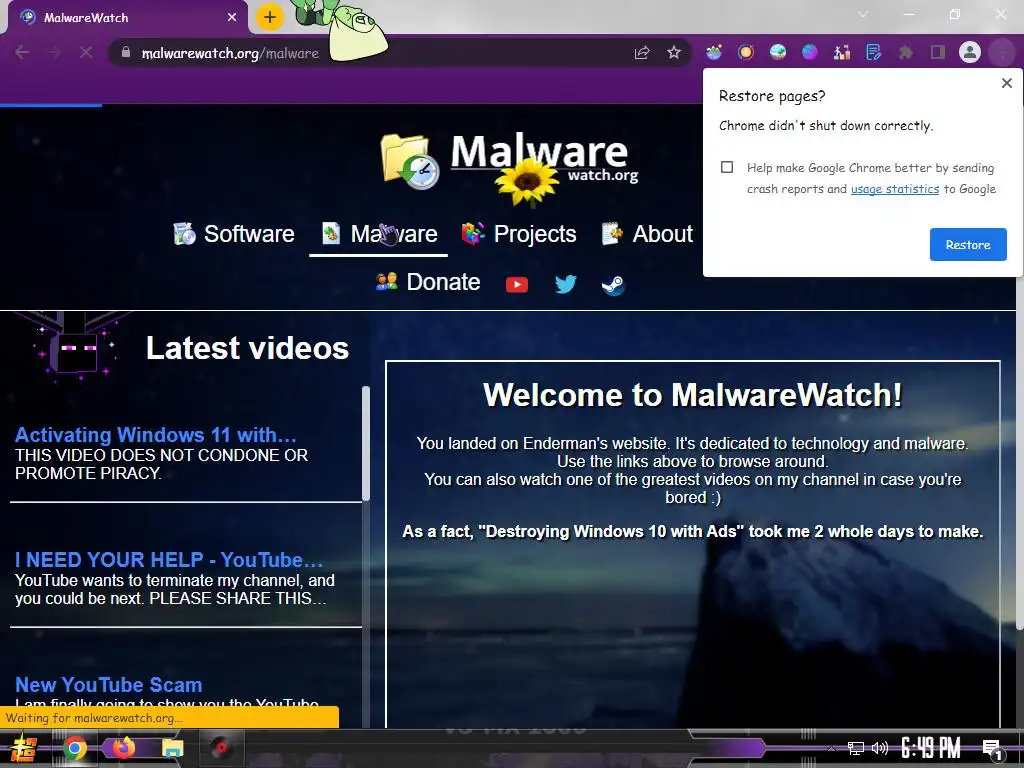This screenshot has width=1024, height=768.
Task: Close the MalwareWatch tab
Action: 232,18
